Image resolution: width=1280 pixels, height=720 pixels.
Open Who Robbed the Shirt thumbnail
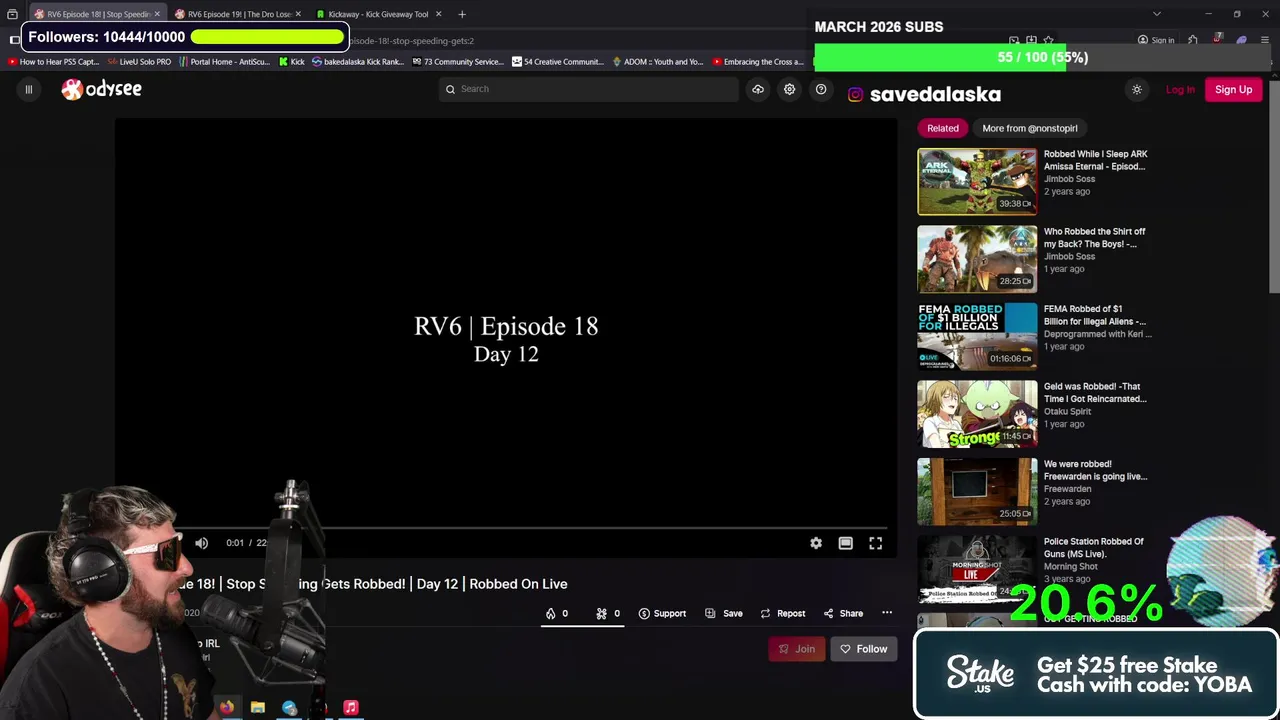(x=977, y=259)
